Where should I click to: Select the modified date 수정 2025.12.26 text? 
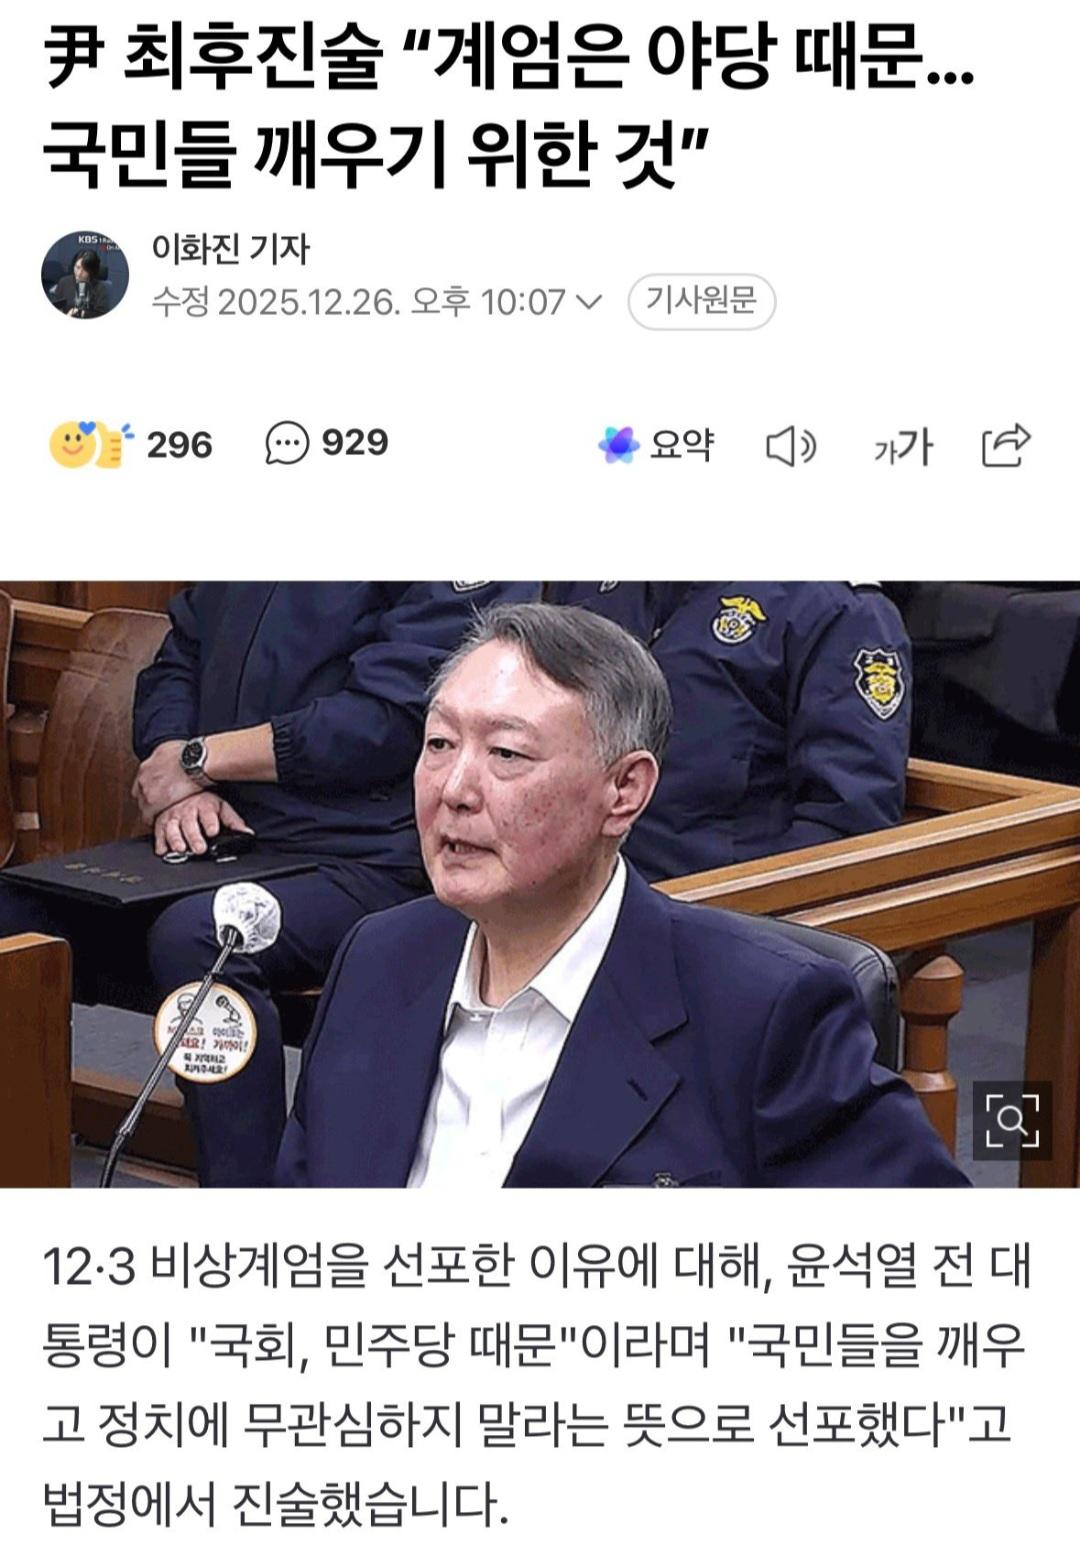pos(275,301)
